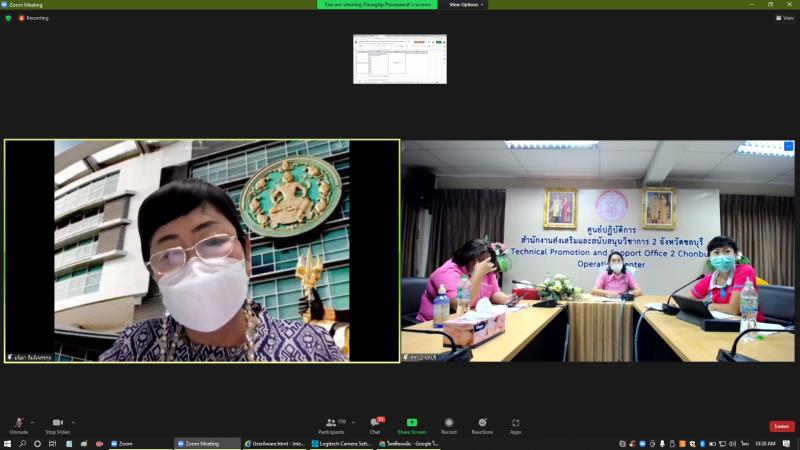Click the participant name label on left tile

pos(30,358)
